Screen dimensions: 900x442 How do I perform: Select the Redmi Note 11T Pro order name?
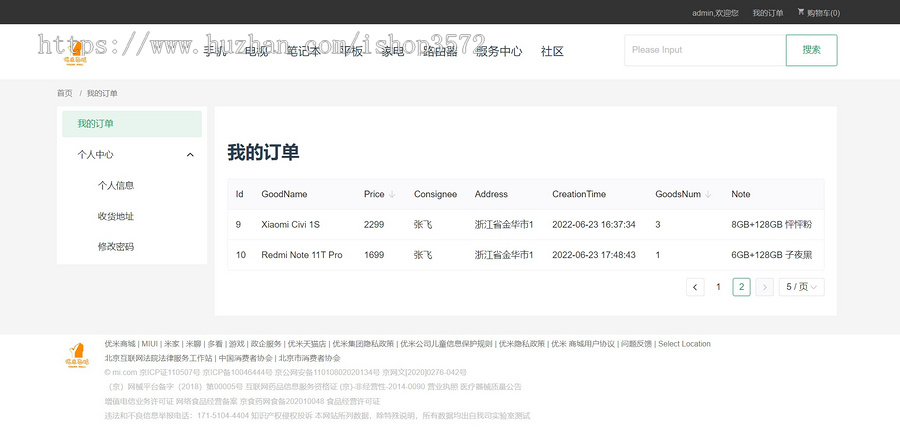302,254
